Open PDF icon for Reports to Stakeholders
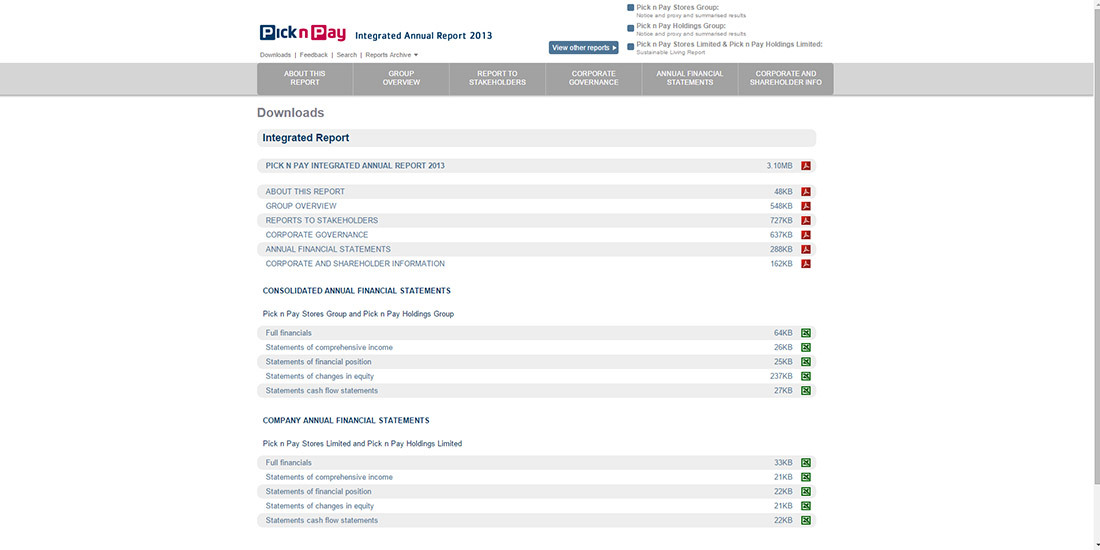The height and width of the screenshot is (550, 1100). pos(806,220)
